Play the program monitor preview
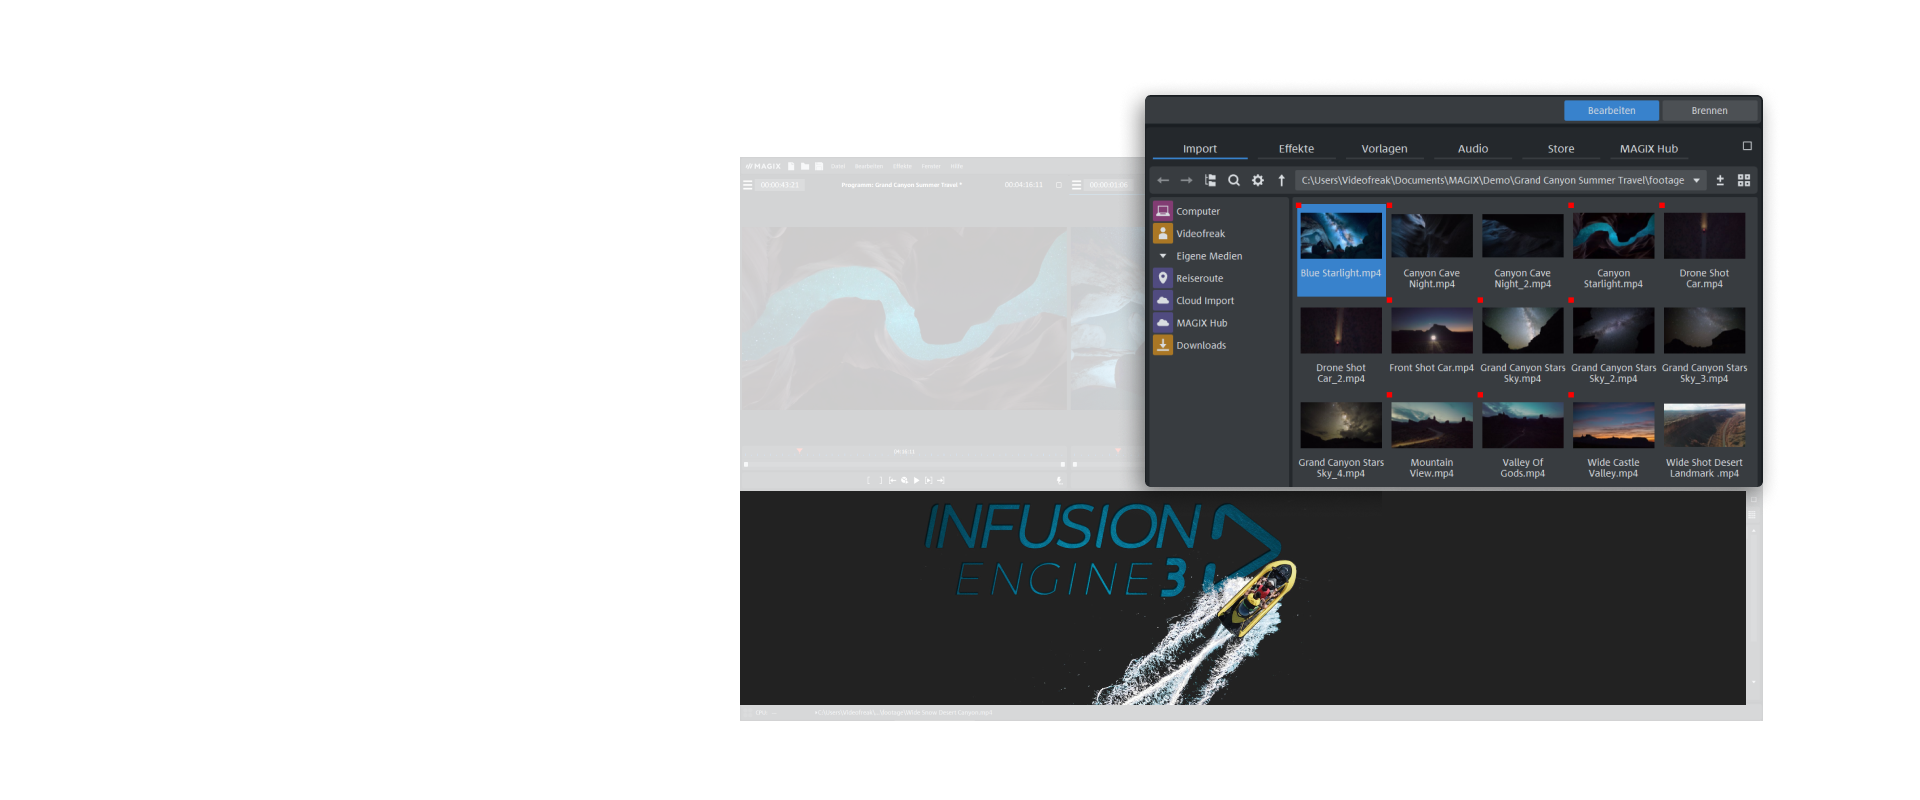This screenshot has height=800, width=1920. pyautogui.click(x=916, y=481)
